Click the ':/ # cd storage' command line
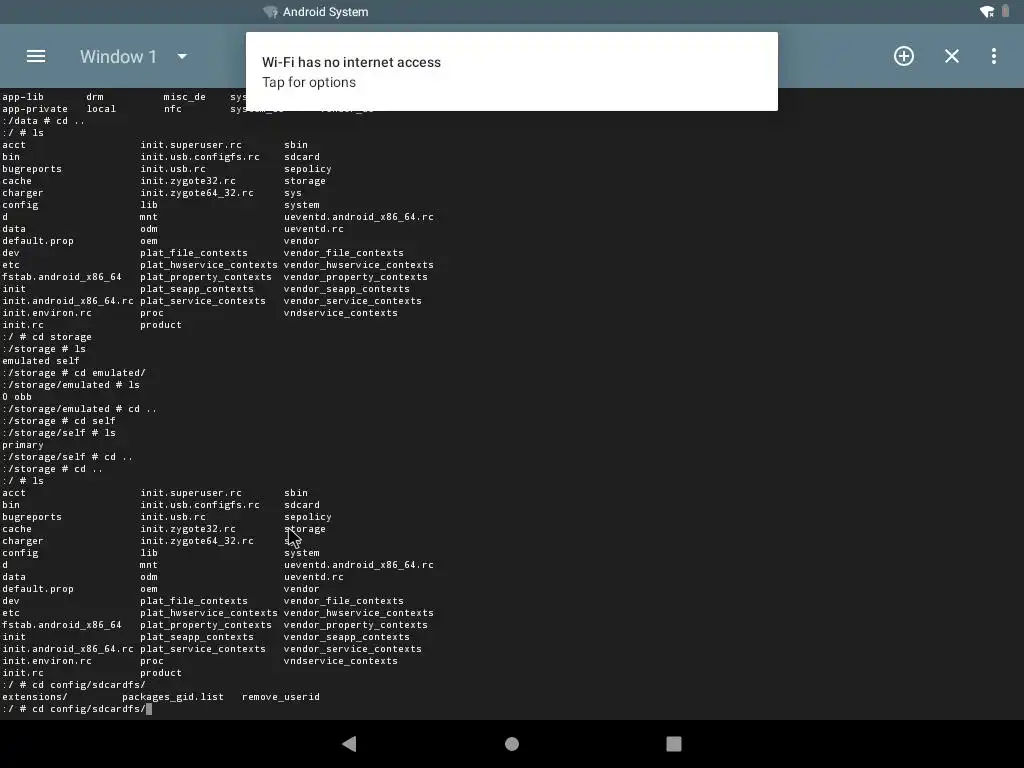This screenshot has height=768, width=1024. 47,337
